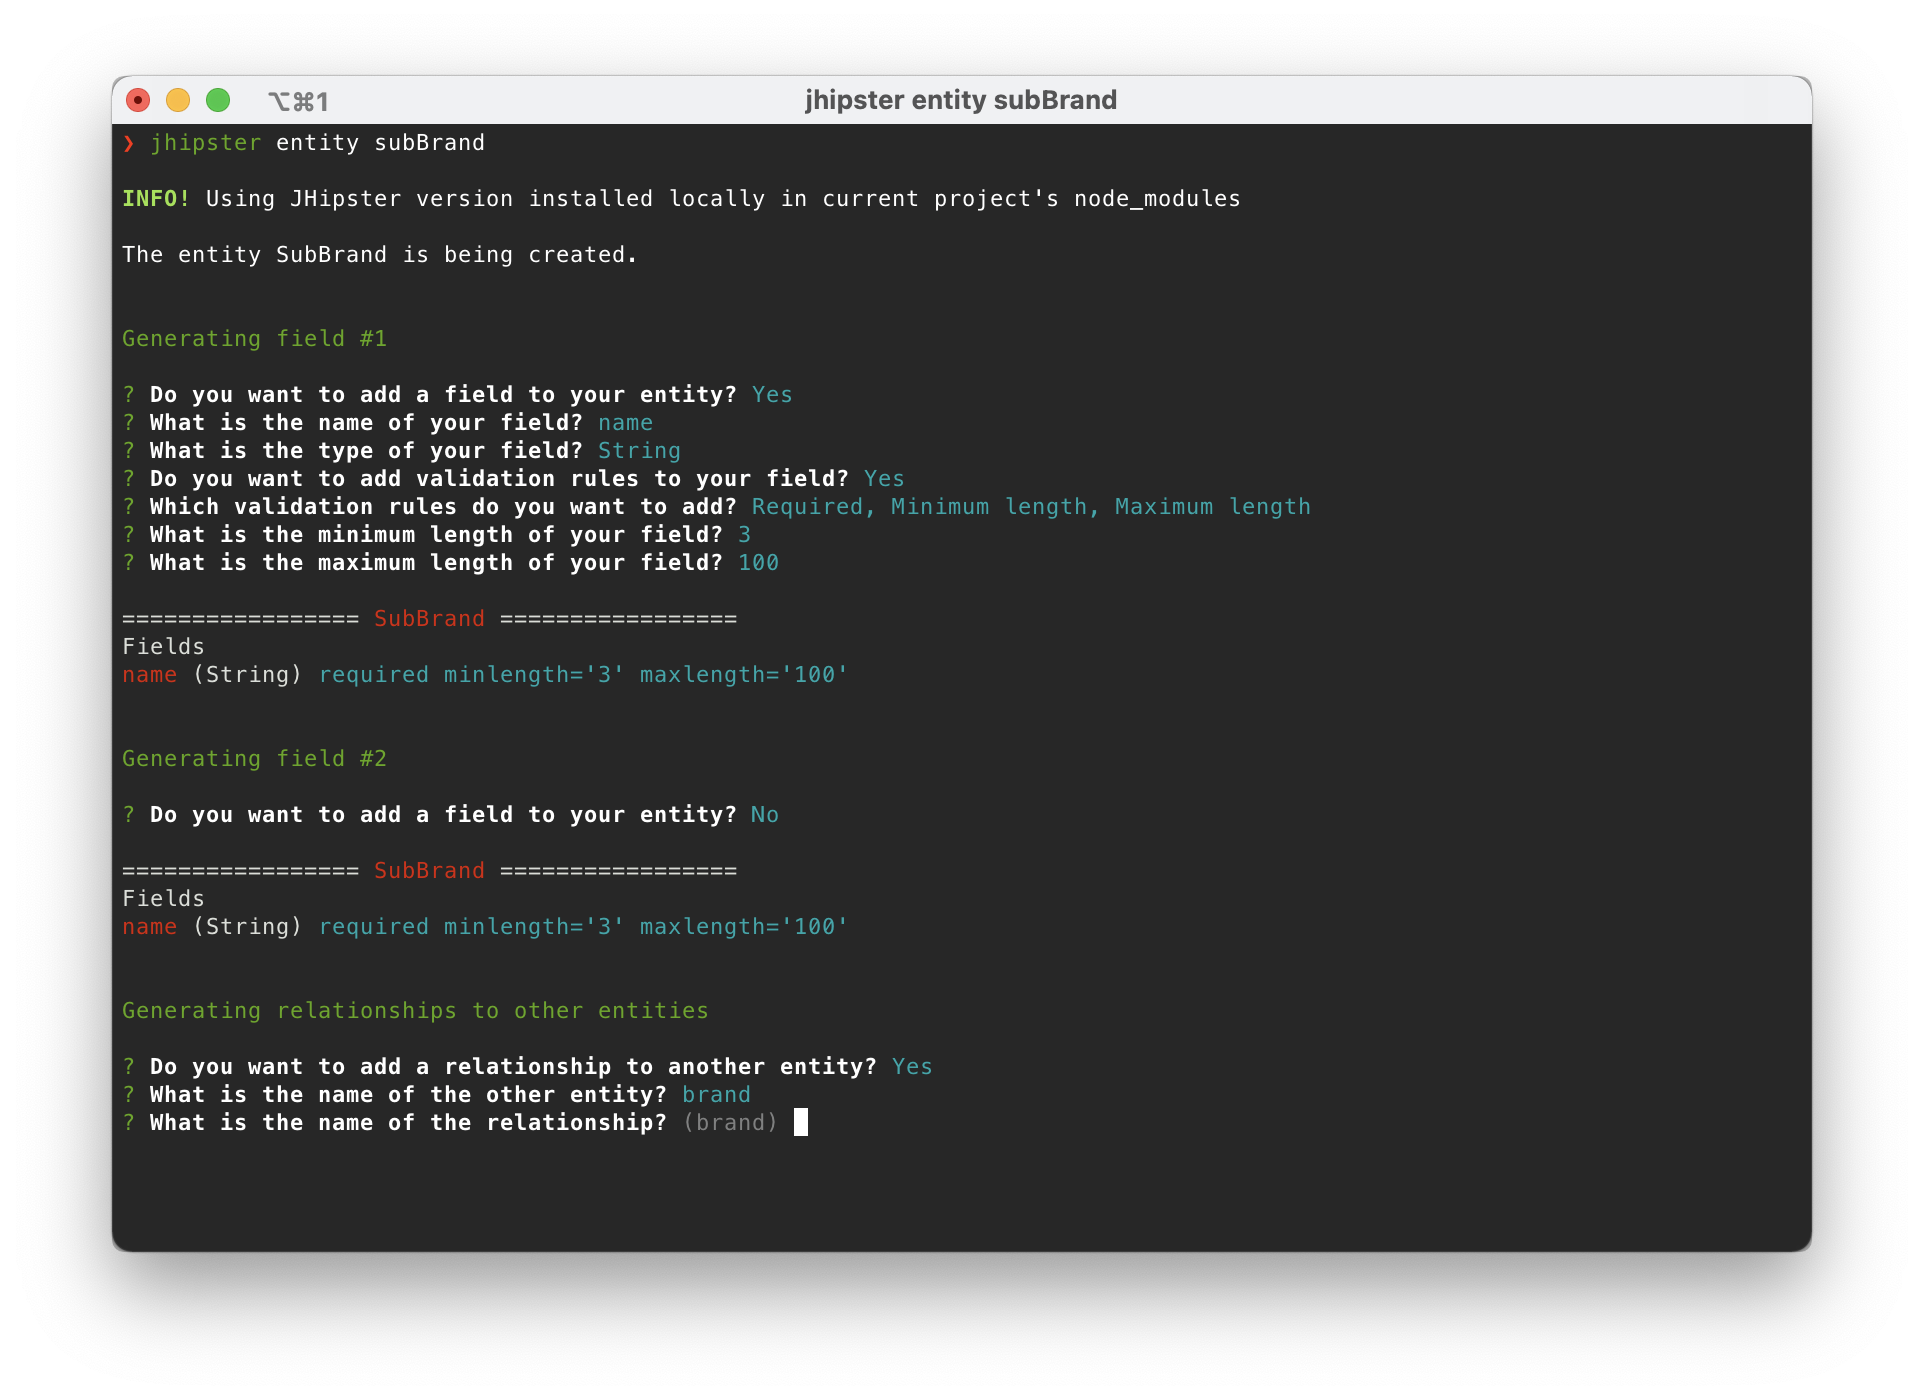This screenshot has width=1924, height=1400.
Task: Click the 'Yes' answer for validation rules
Action: pyautogui.click(x=884, y=479)
